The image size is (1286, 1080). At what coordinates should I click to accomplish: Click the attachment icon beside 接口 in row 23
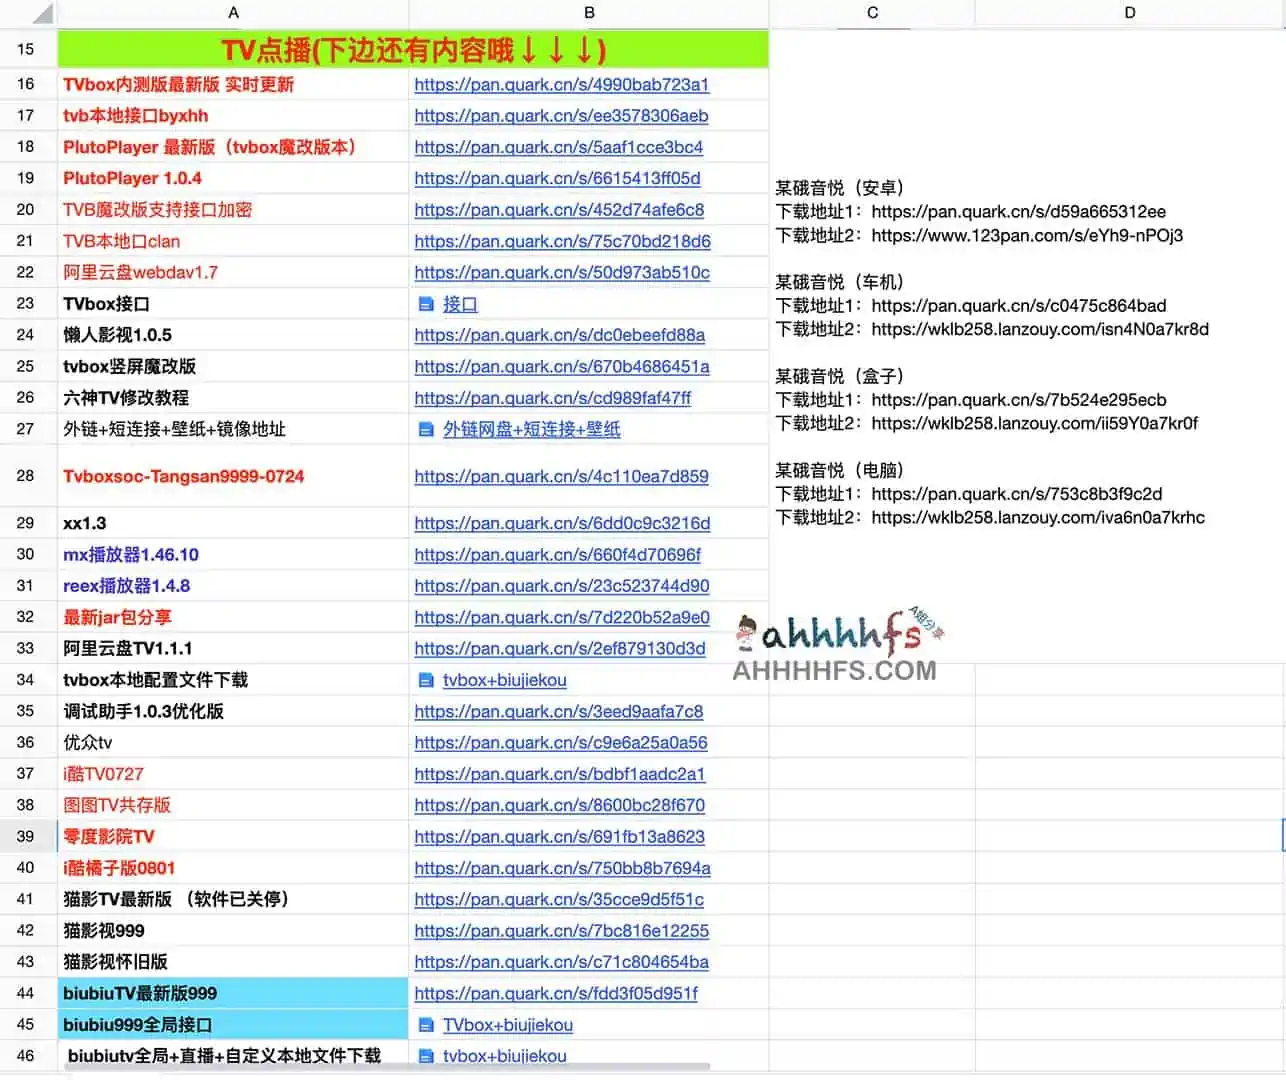pos(427,303)
